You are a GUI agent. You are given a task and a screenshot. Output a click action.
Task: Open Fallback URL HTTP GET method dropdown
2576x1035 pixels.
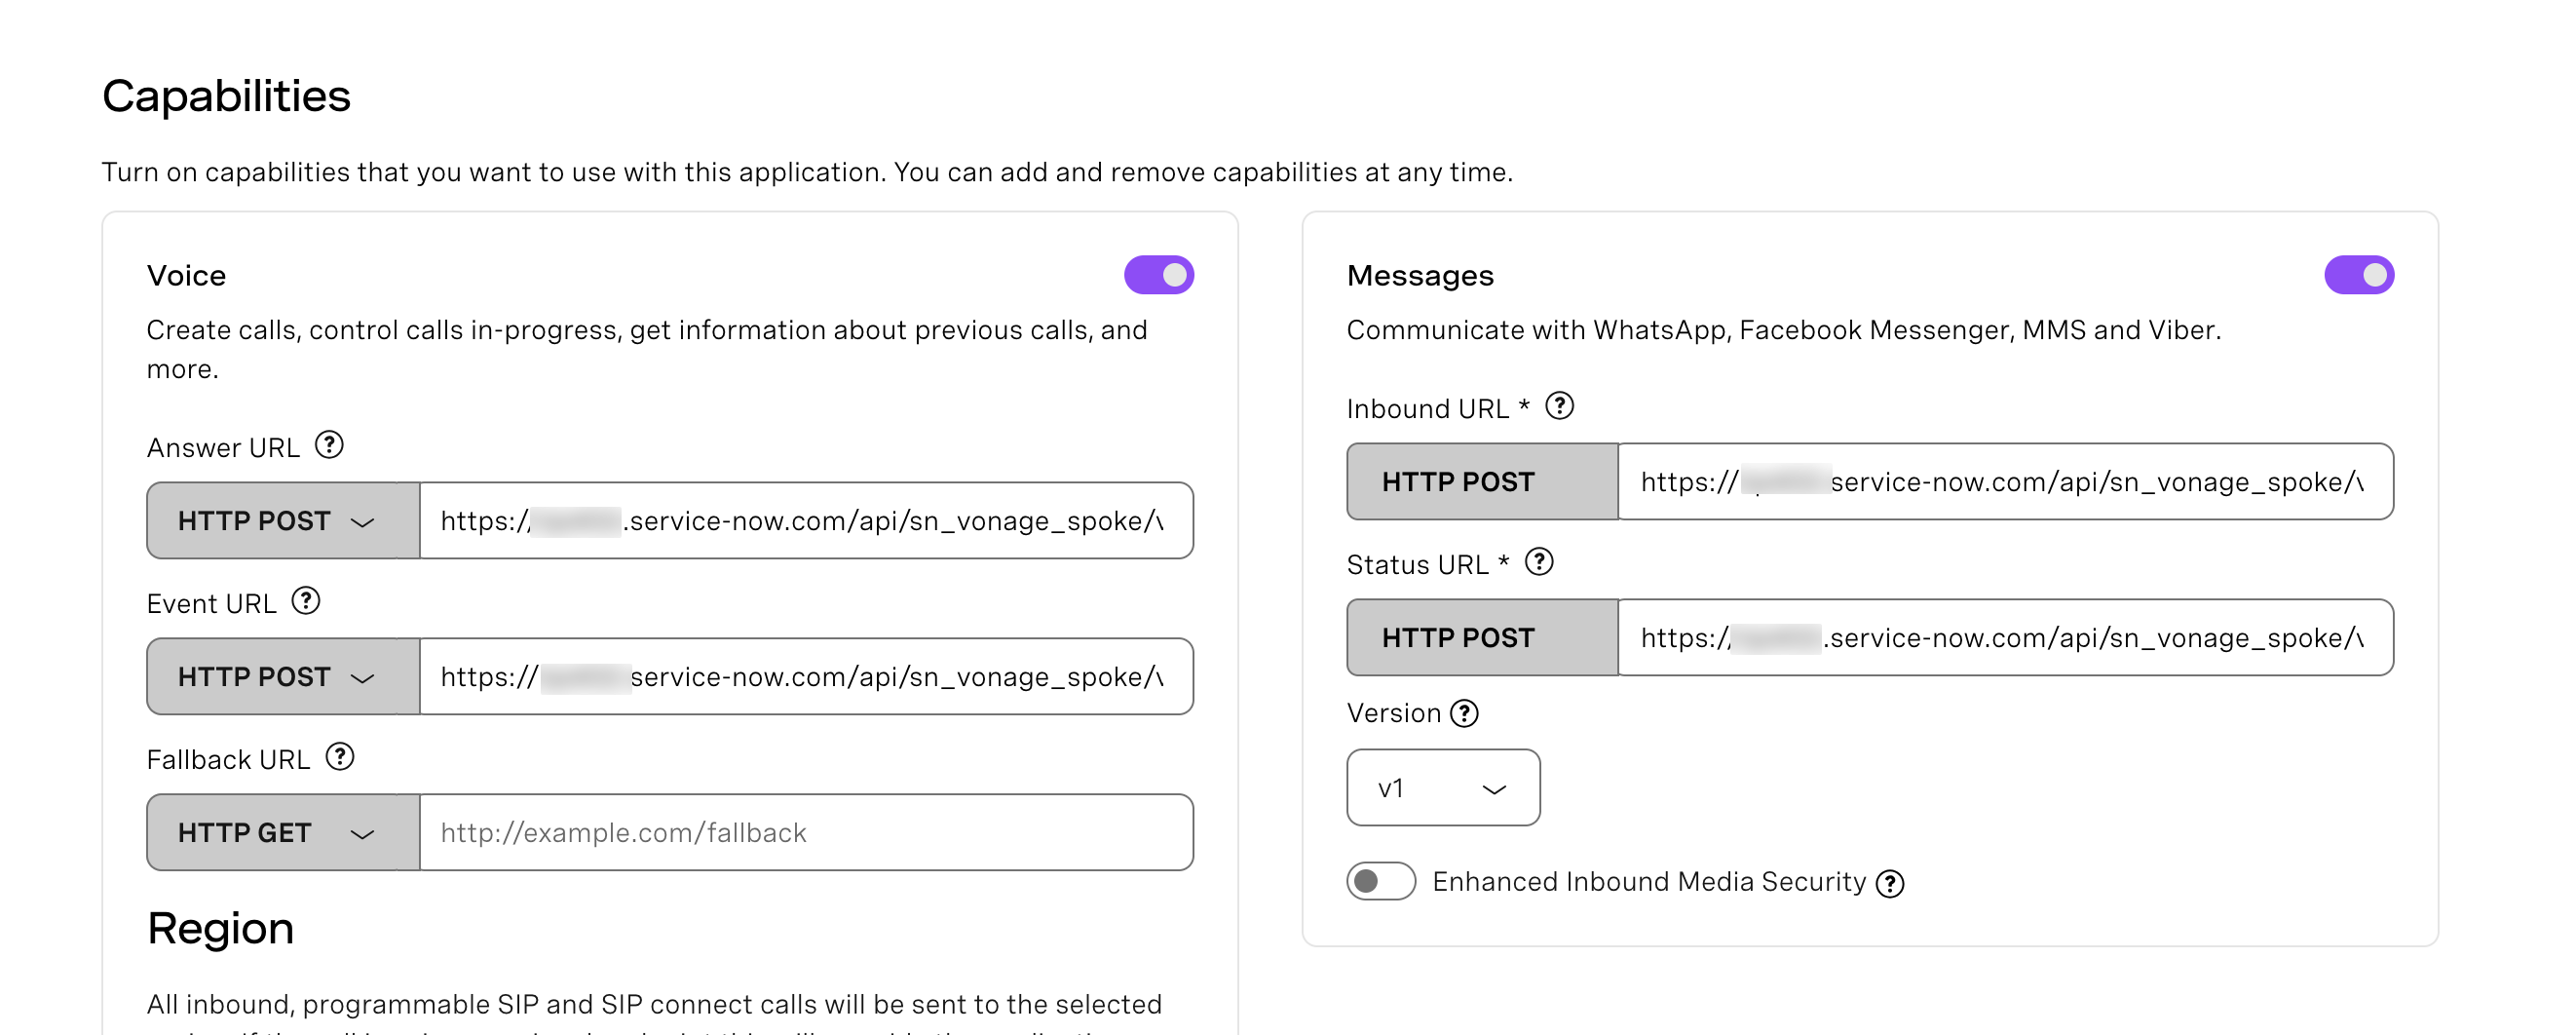coord(284,833)
